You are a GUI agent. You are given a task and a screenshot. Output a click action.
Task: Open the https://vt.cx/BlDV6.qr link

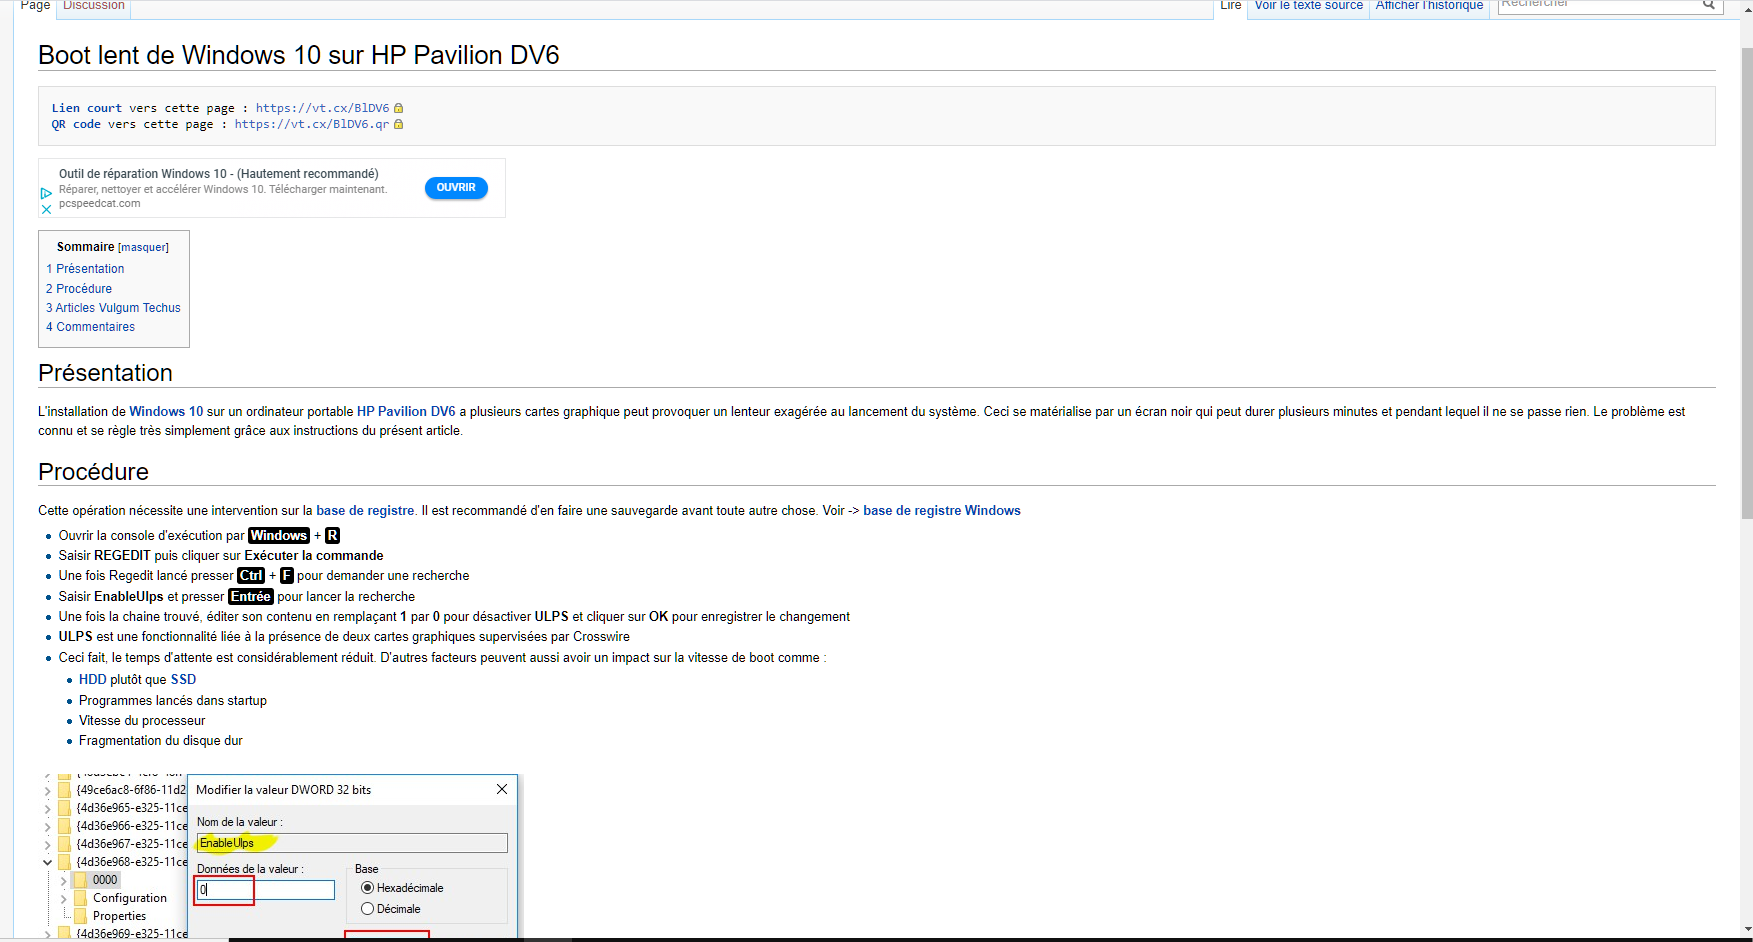point(312,124)
